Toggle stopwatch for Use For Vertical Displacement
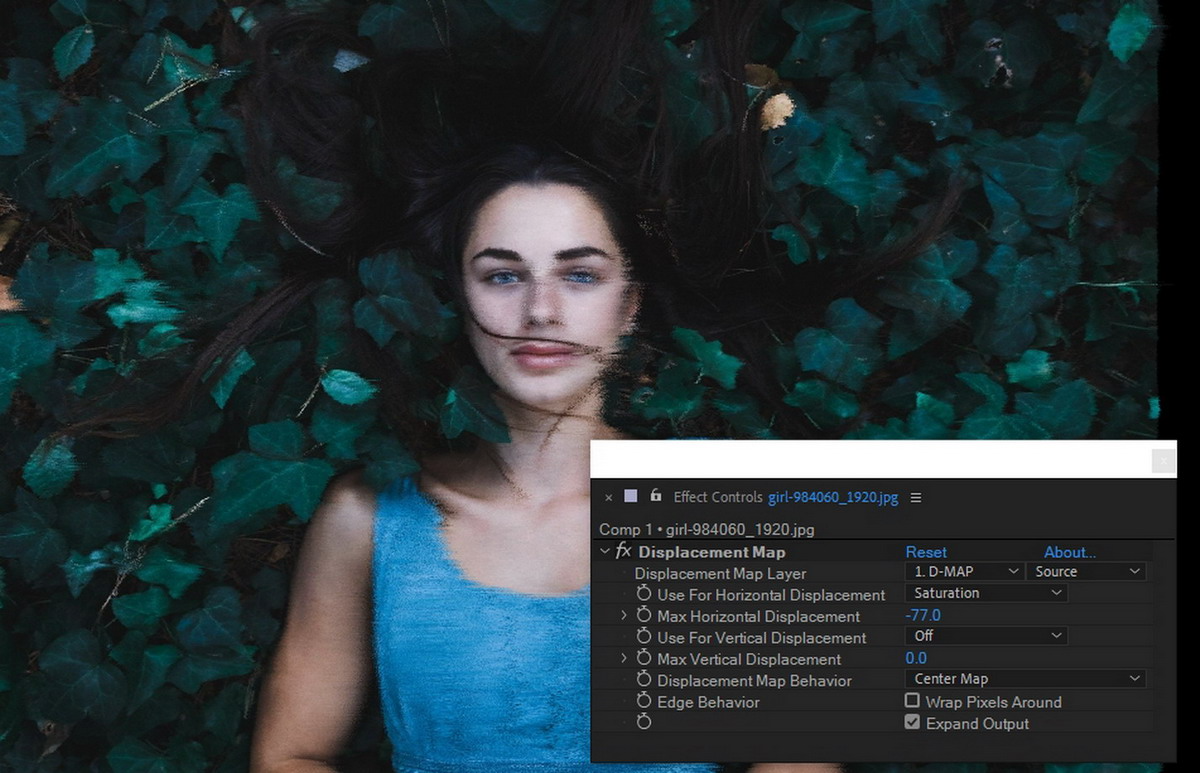The height and width of the screenshot is (773, 1200). (644, 638)
